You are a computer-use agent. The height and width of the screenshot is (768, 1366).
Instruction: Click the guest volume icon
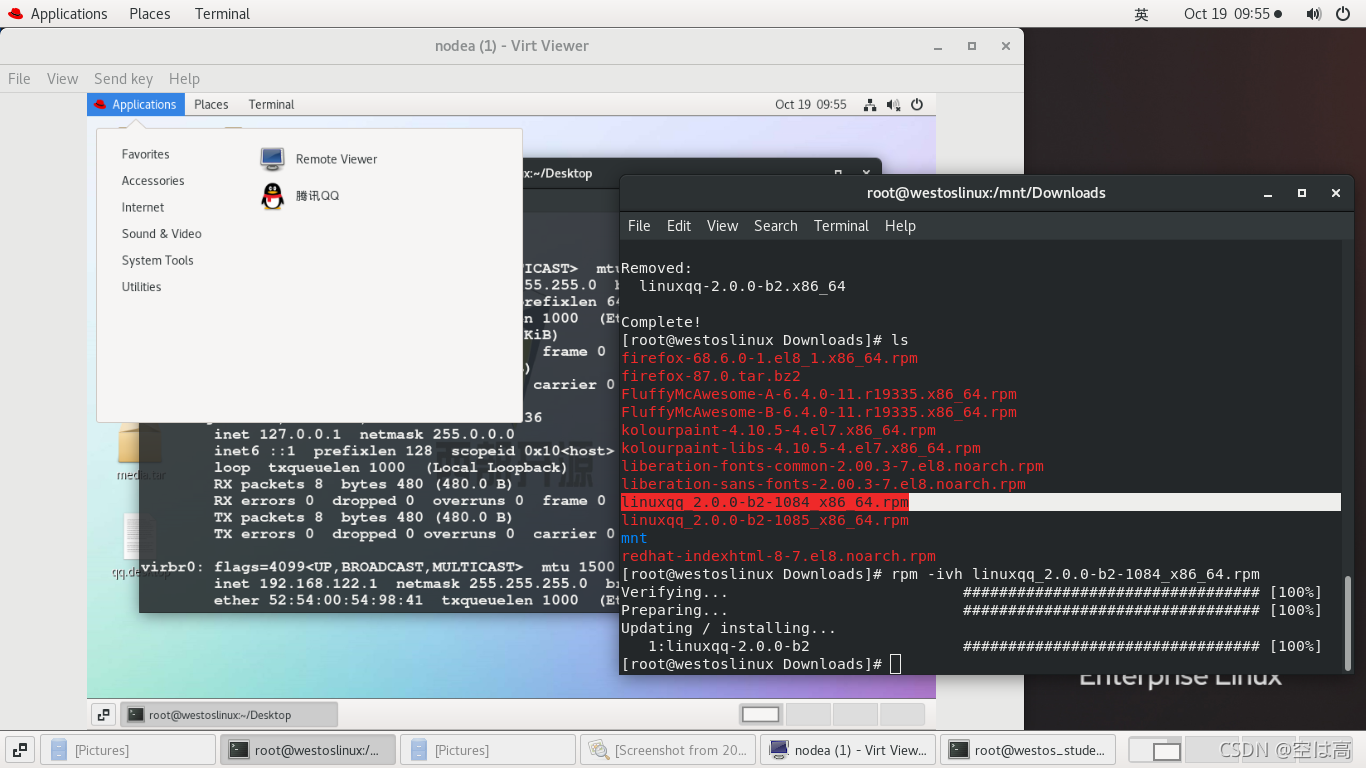coord(893,104)
